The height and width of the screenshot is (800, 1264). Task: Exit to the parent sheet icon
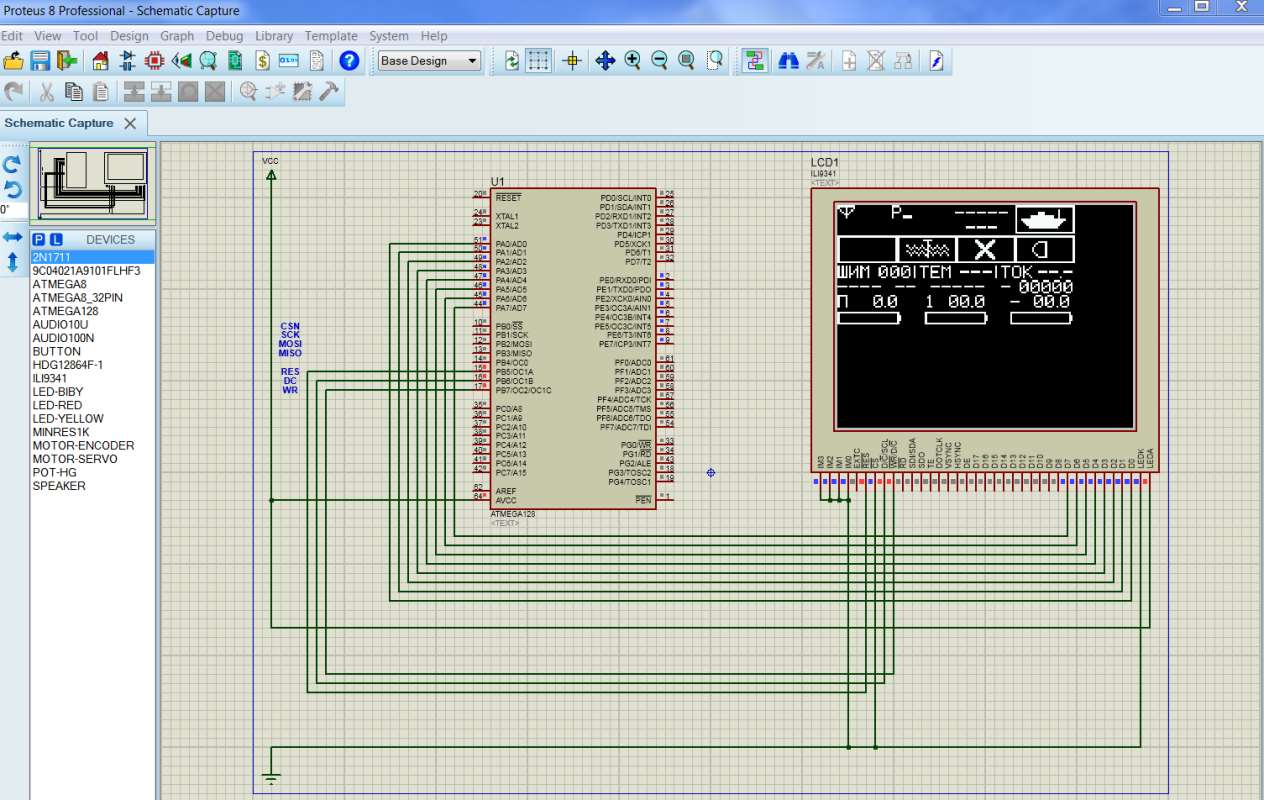pos(903,61)
